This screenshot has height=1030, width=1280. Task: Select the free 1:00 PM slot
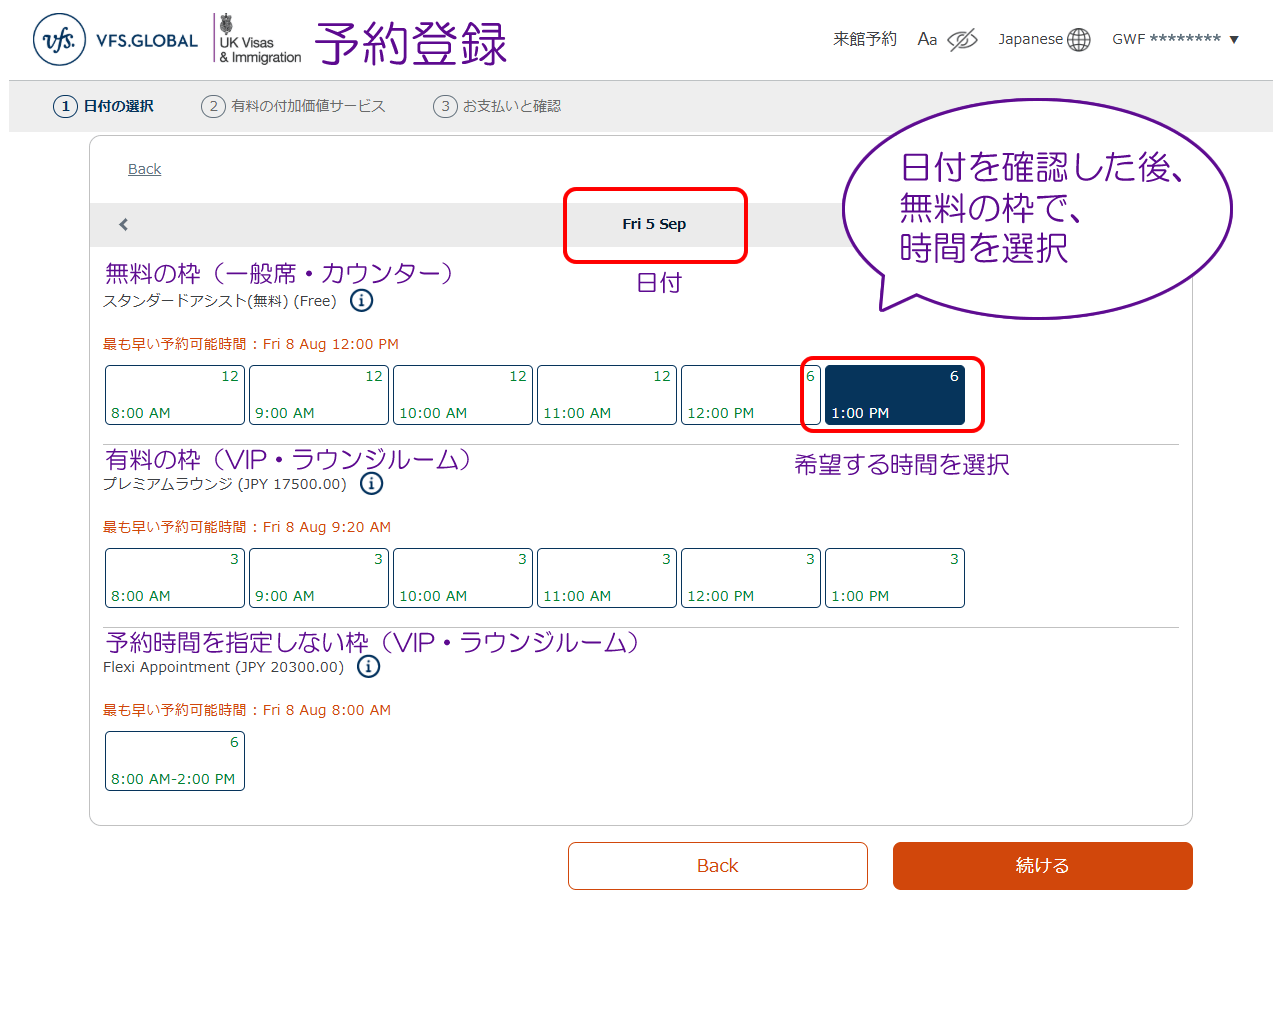pyautogui.click(x=894, y=395)
